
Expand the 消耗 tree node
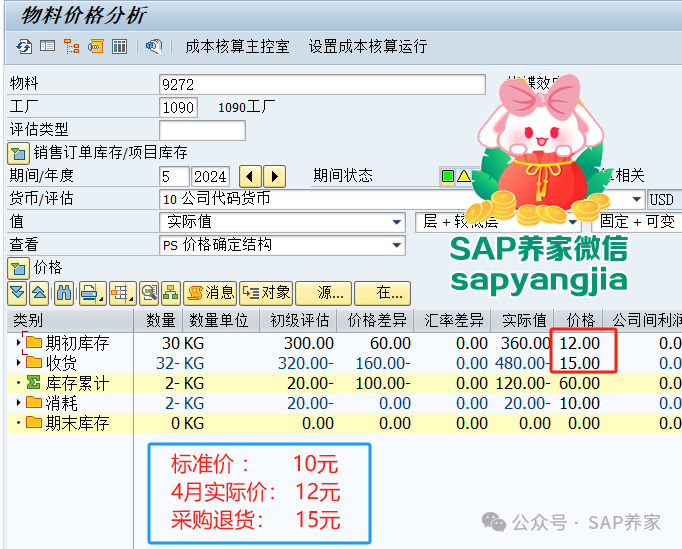click(18, 402)
